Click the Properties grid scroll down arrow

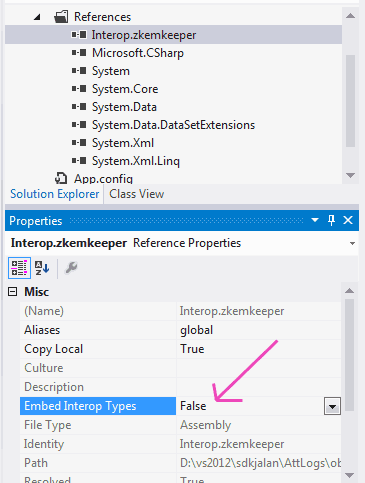[x=350, y=475]
